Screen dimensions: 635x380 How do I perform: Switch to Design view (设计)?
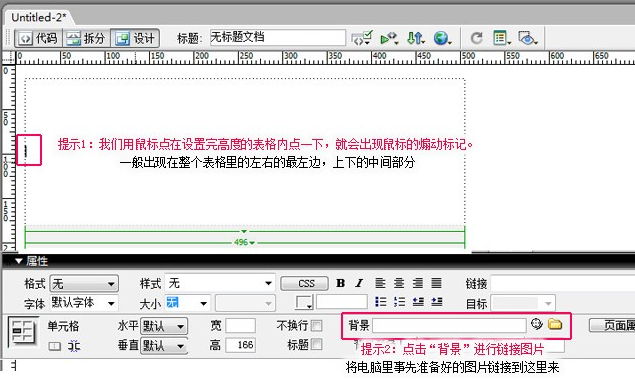coord(134,38)
